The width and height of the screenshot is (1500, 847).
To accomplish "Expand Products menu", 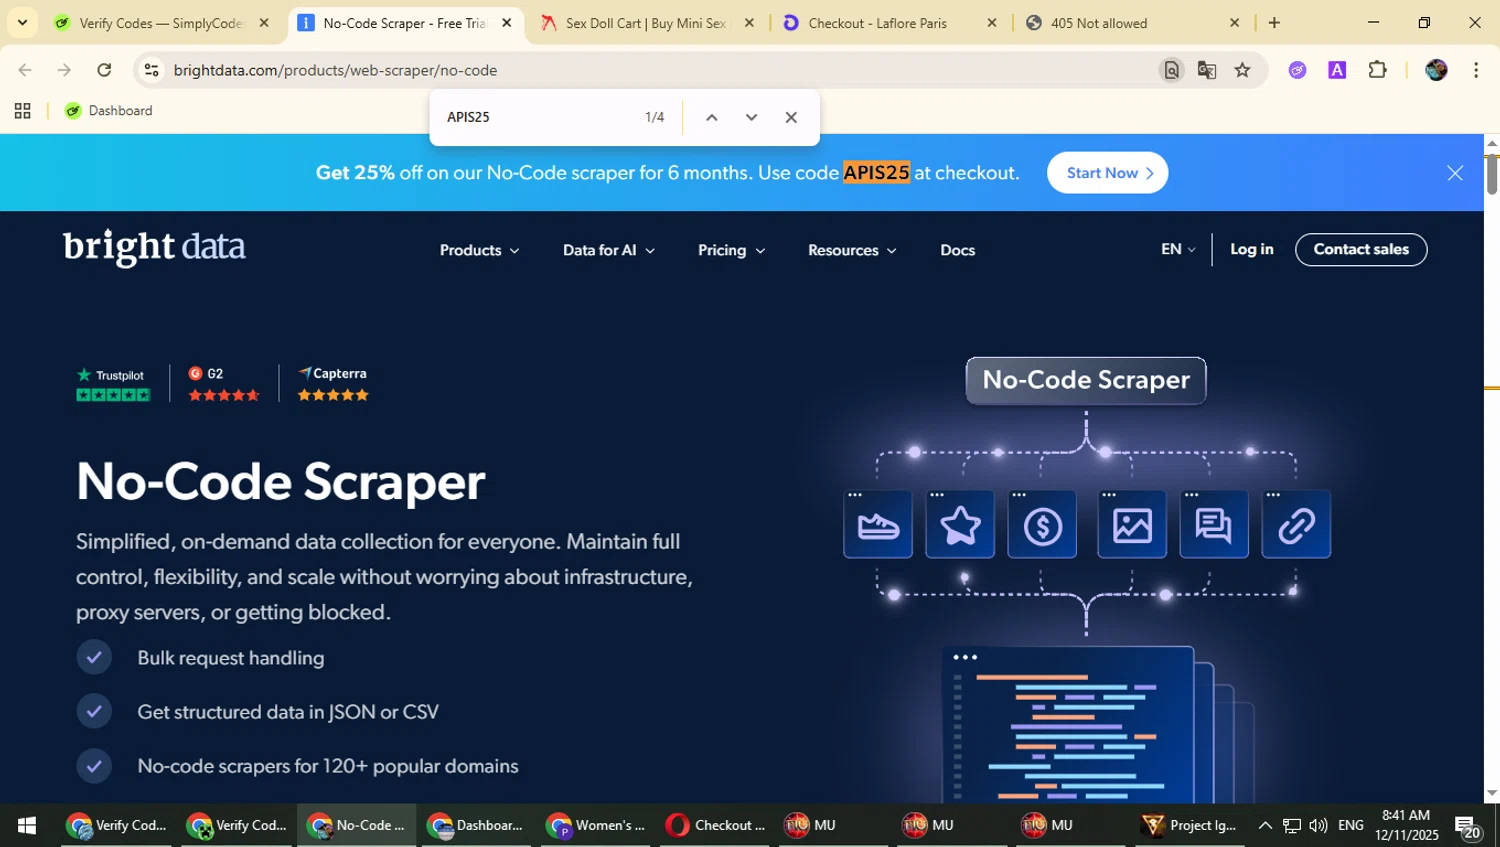I will [480, 250].
